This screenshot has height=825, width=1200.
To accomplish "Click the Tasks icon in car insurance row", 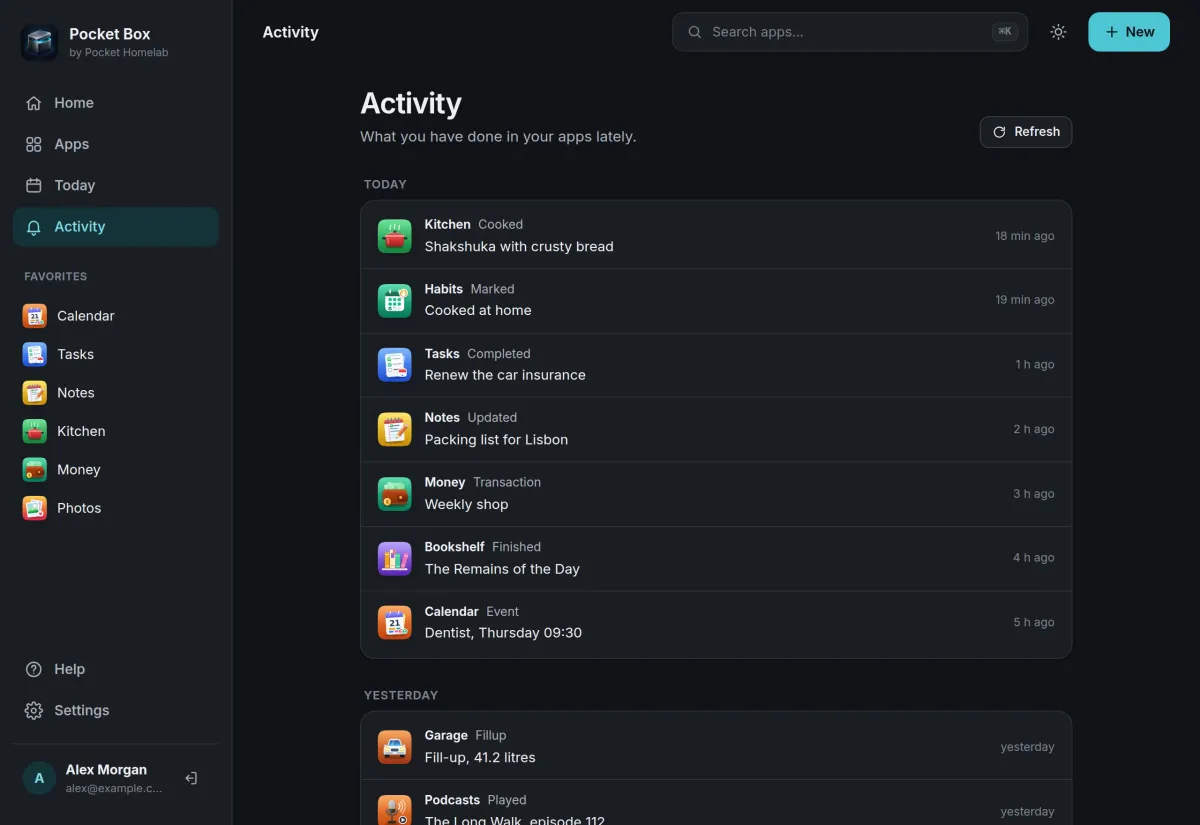I will (394, 365).
